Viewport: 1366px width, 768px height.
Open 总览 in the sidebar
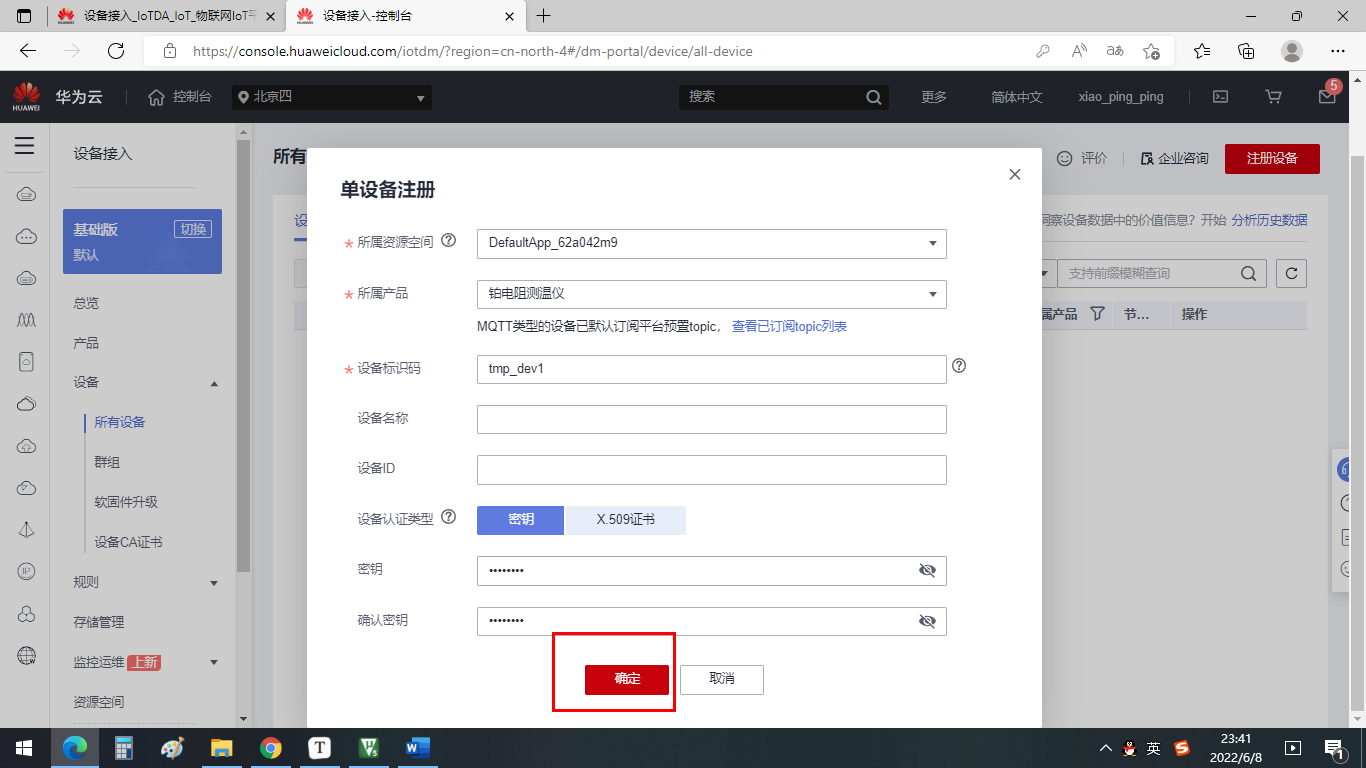point(86,303)
